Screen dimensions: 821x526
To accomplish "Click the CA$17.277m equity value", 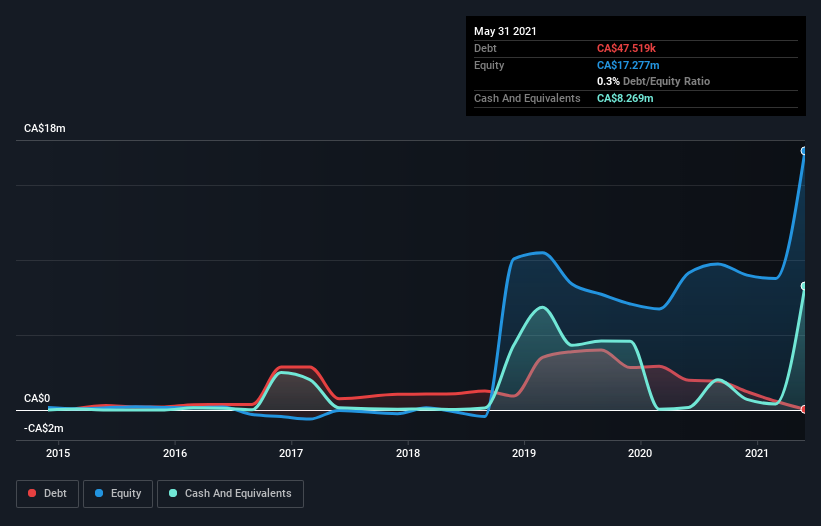I will click(x=628, y=65).
